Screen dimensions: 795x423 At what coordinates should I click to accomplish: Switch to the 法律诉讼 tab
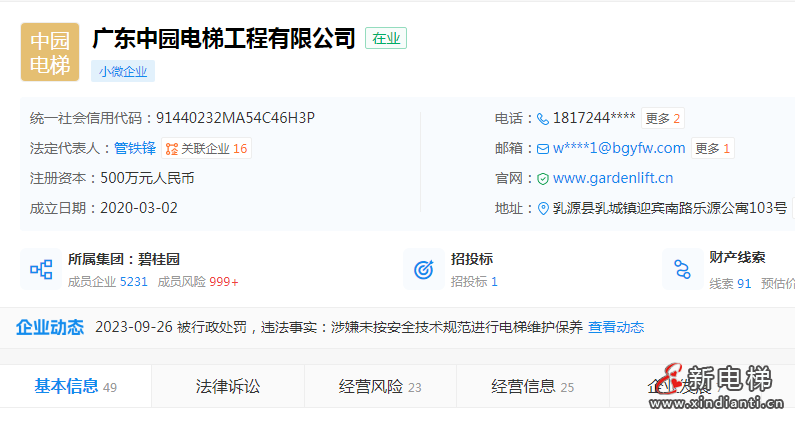click(x=228, y=387)
